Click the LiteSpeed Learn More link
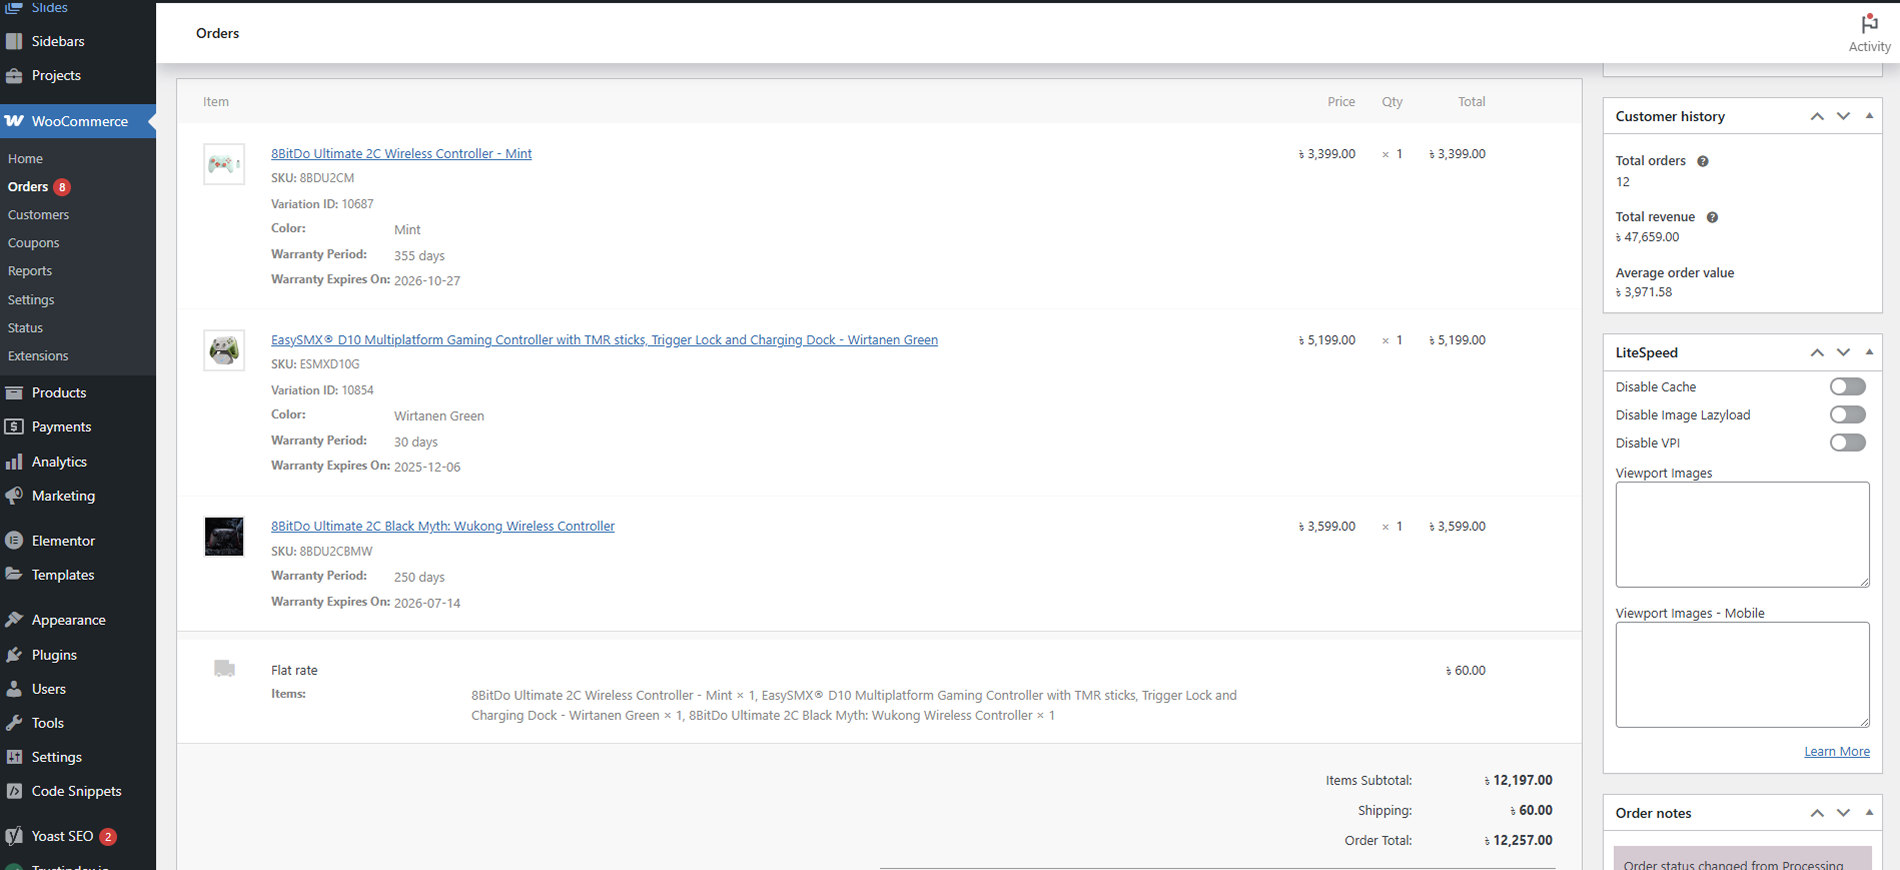 1837,751
